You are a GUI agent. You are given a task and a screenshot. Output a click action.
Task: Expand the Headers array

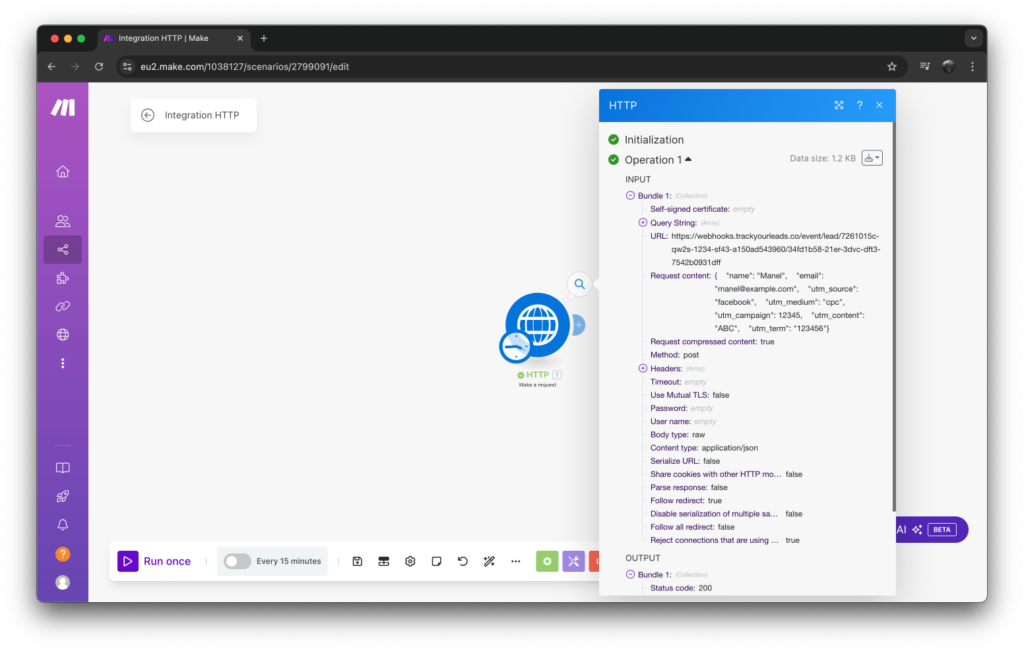point(643,368)
